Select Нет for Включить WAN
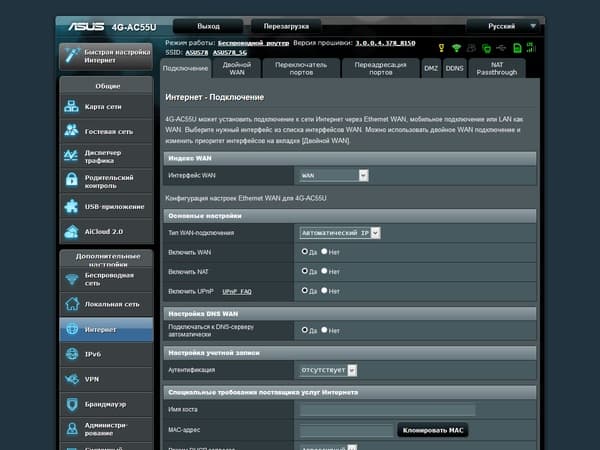 [324, 251]
